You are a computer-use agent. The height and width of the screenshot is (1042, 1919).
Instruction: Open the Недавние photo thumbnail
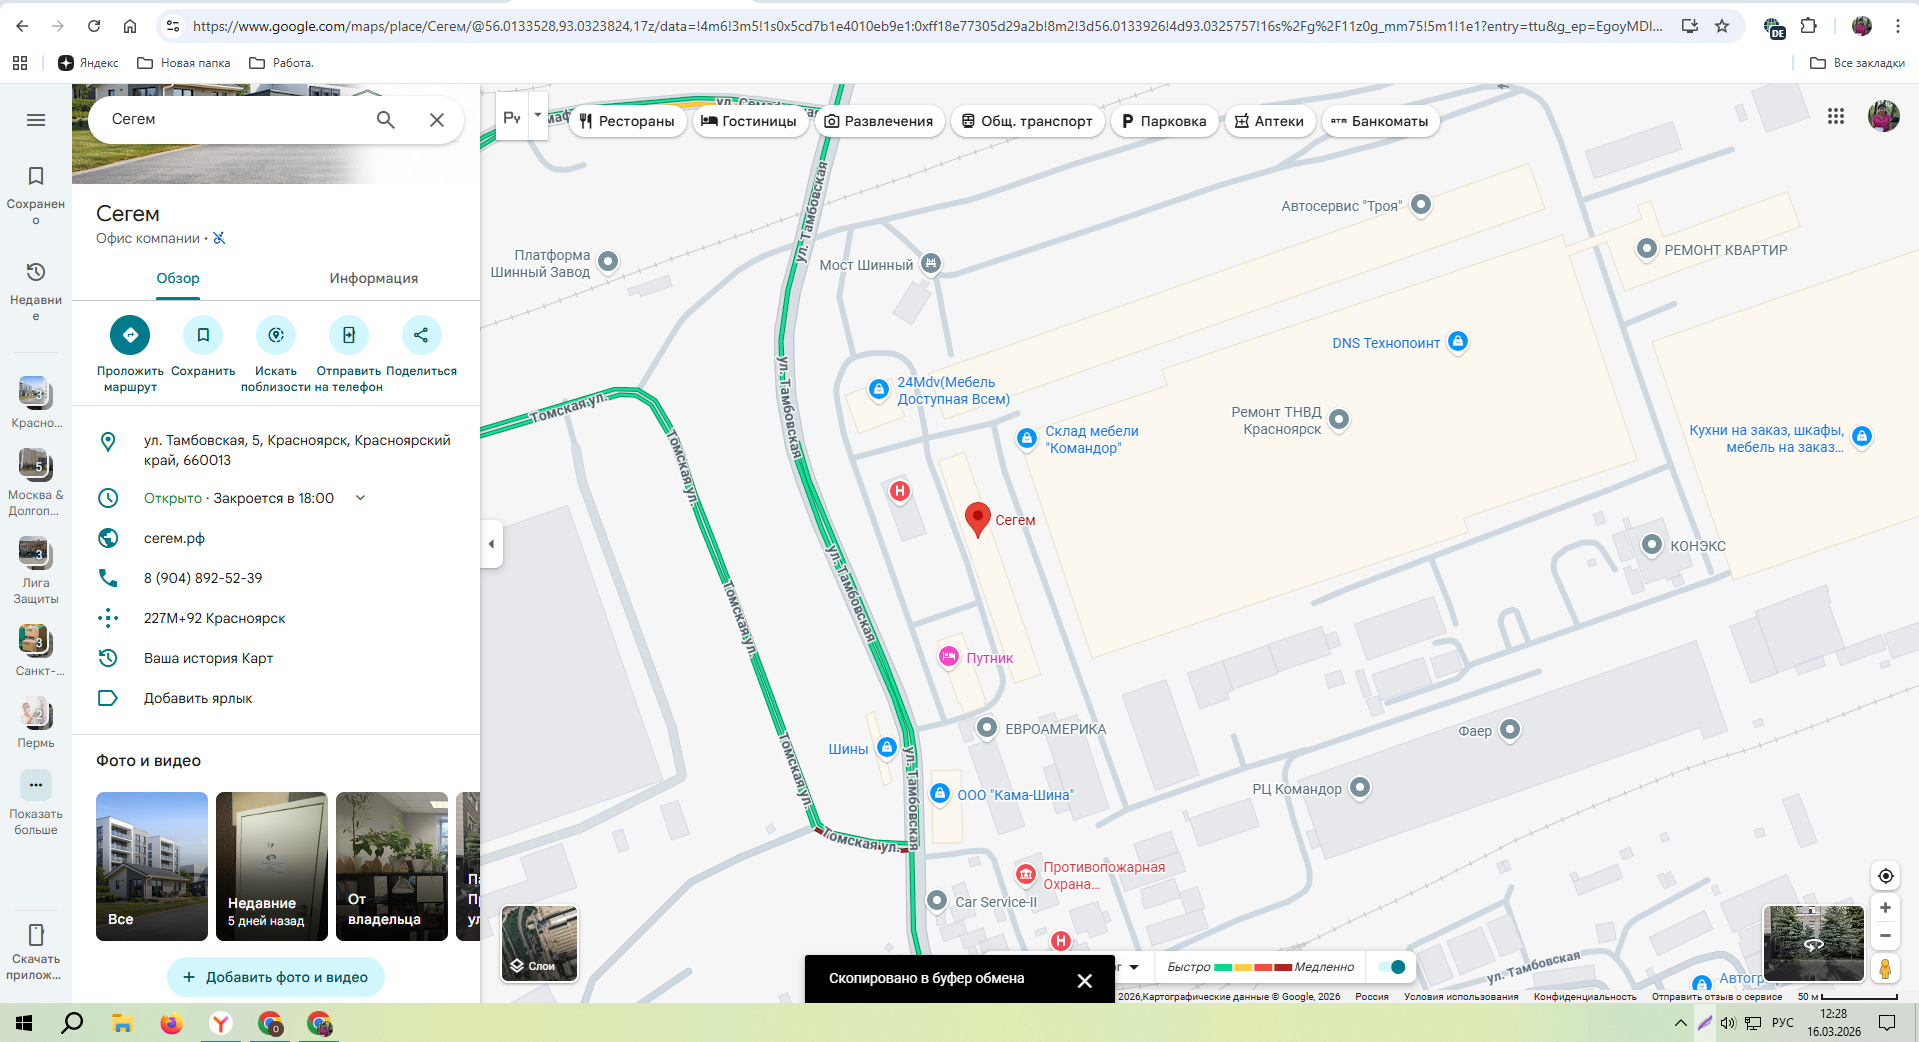point(272,866)
